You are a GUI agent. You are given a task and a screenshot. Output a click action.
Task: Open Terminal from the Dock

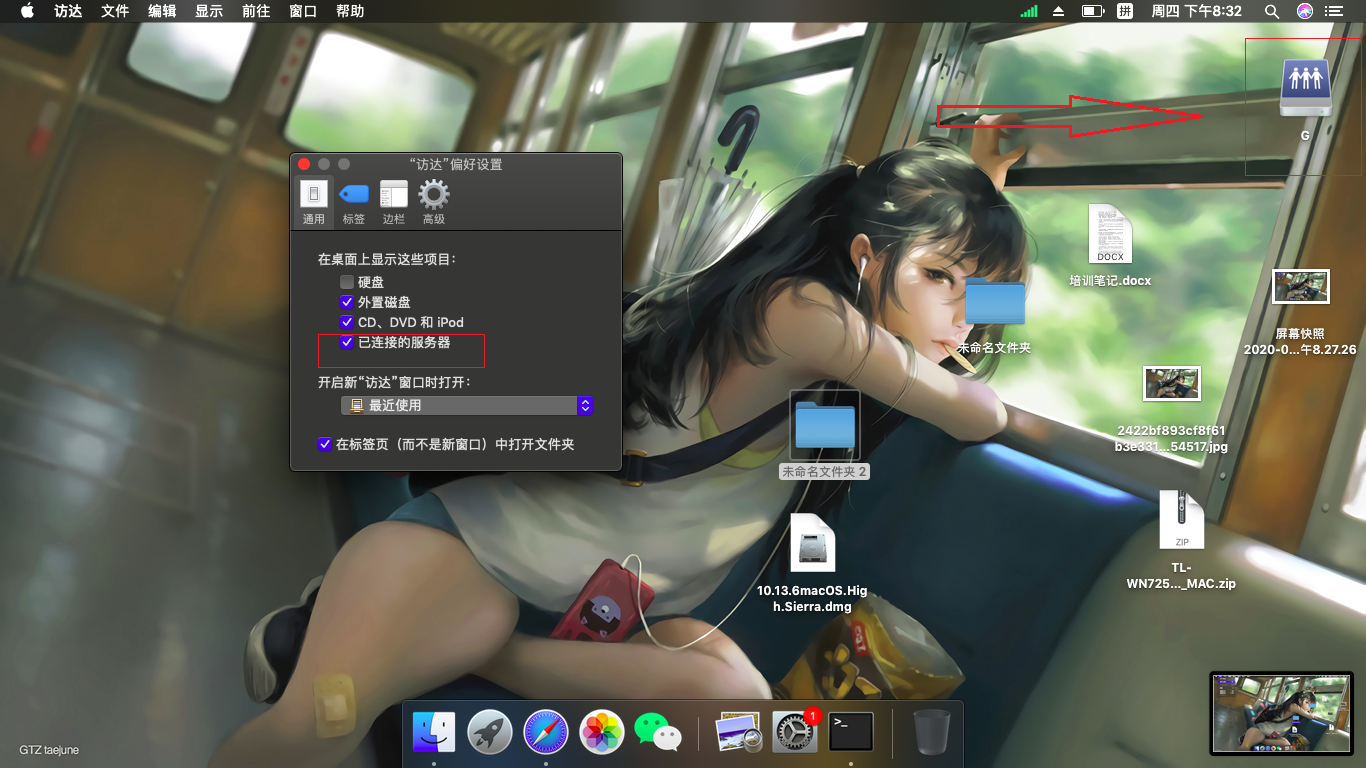click(851, 732)
